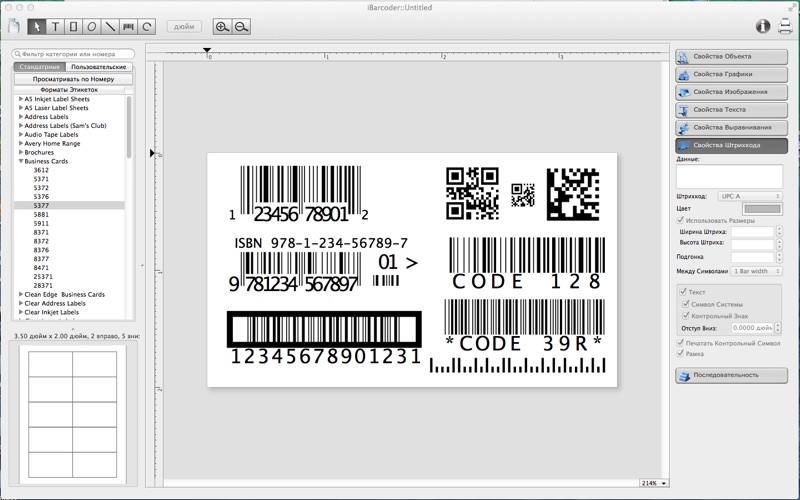Screen dimensions: 800x500
Task: Collapse the Business Cards category
Action: pos(21,161)
